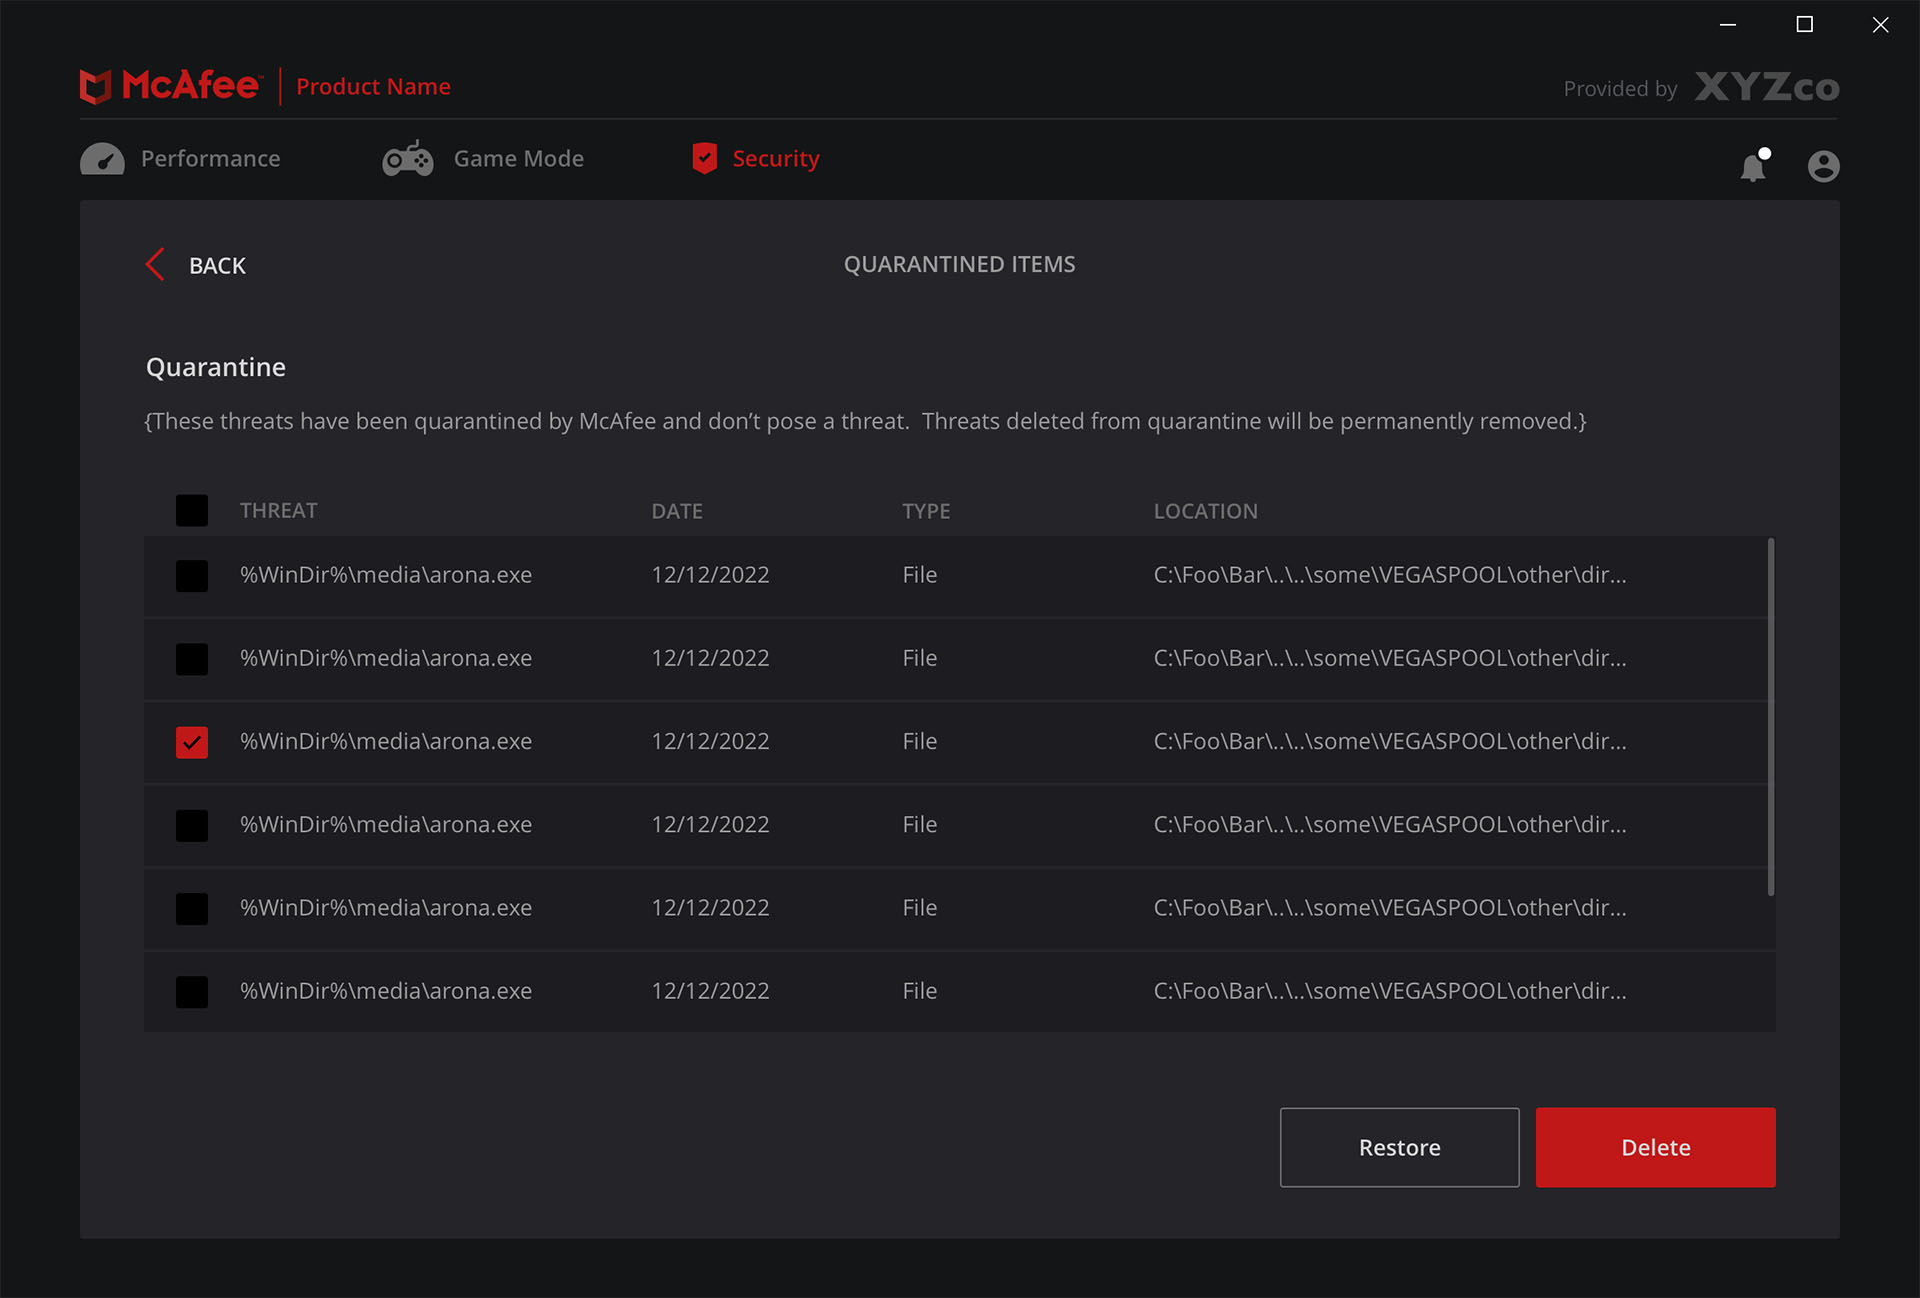Screen dimensions: 1920x1298
Task: Check the second row threat checkbox
Action: coord(192,659)
